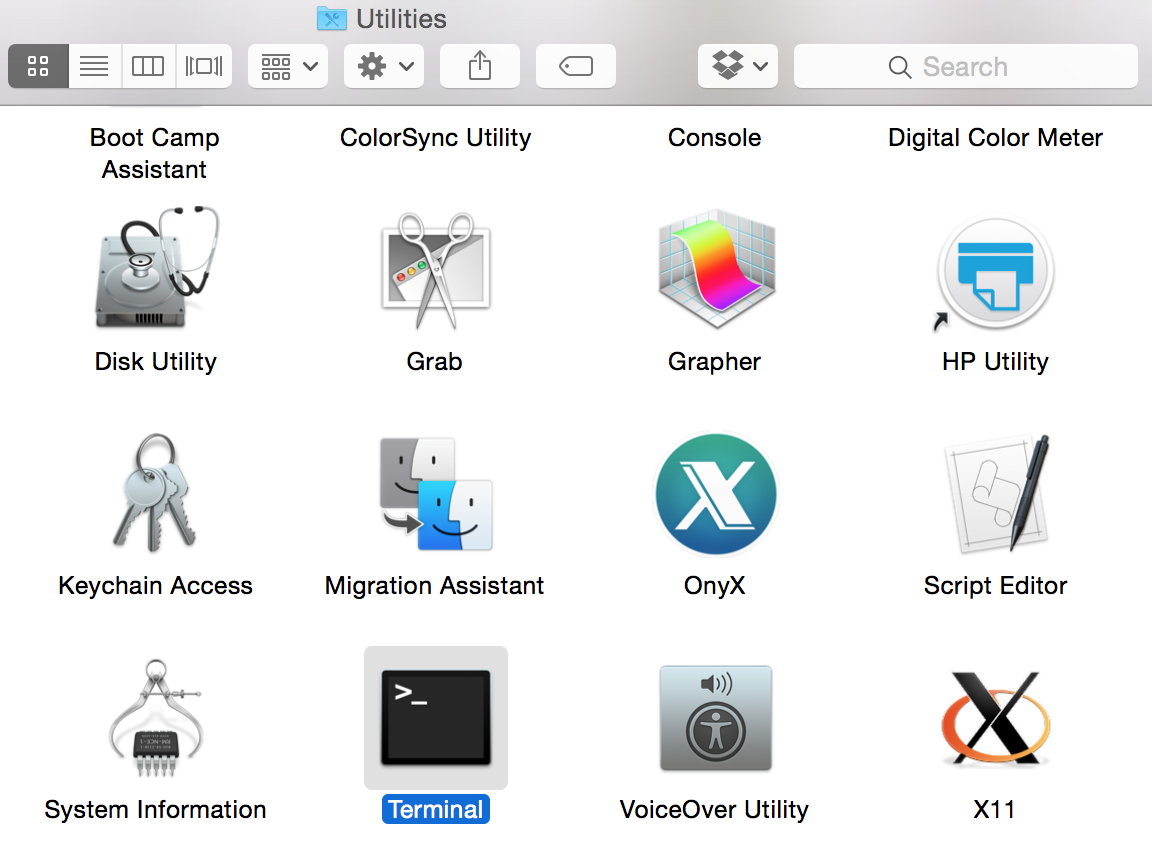Select the Boot Camp Assistant label
The image size is (1152, 866).
[154, 153]
